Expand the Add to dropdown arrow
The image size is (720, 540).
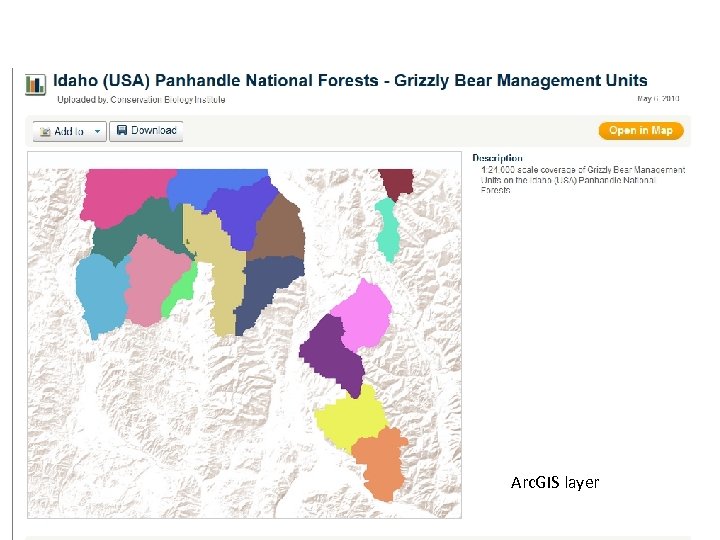point(97,131)
